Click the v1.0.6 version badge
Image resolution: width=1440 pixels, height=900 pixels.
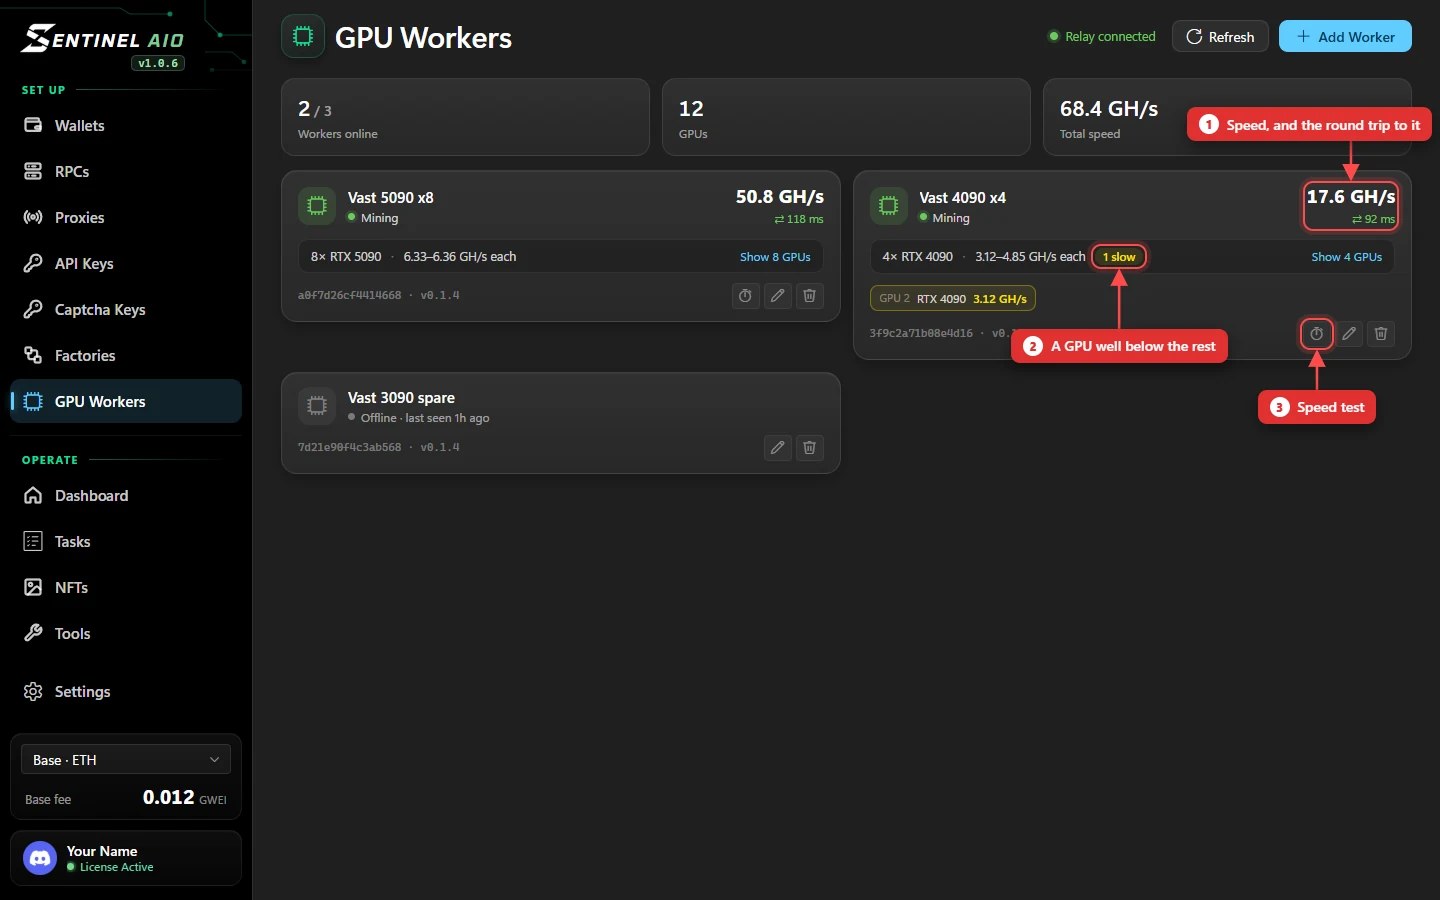(158, 63)
